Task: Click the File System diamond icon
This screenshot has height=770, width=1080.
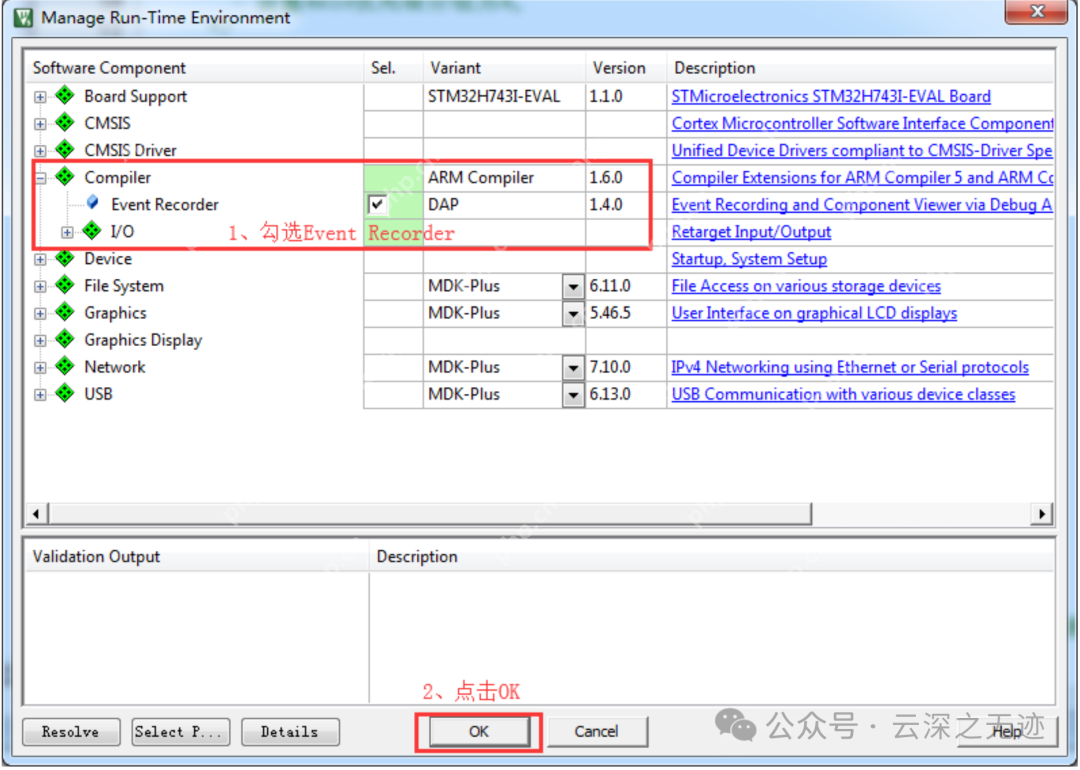Action: (x=65, y=284)
